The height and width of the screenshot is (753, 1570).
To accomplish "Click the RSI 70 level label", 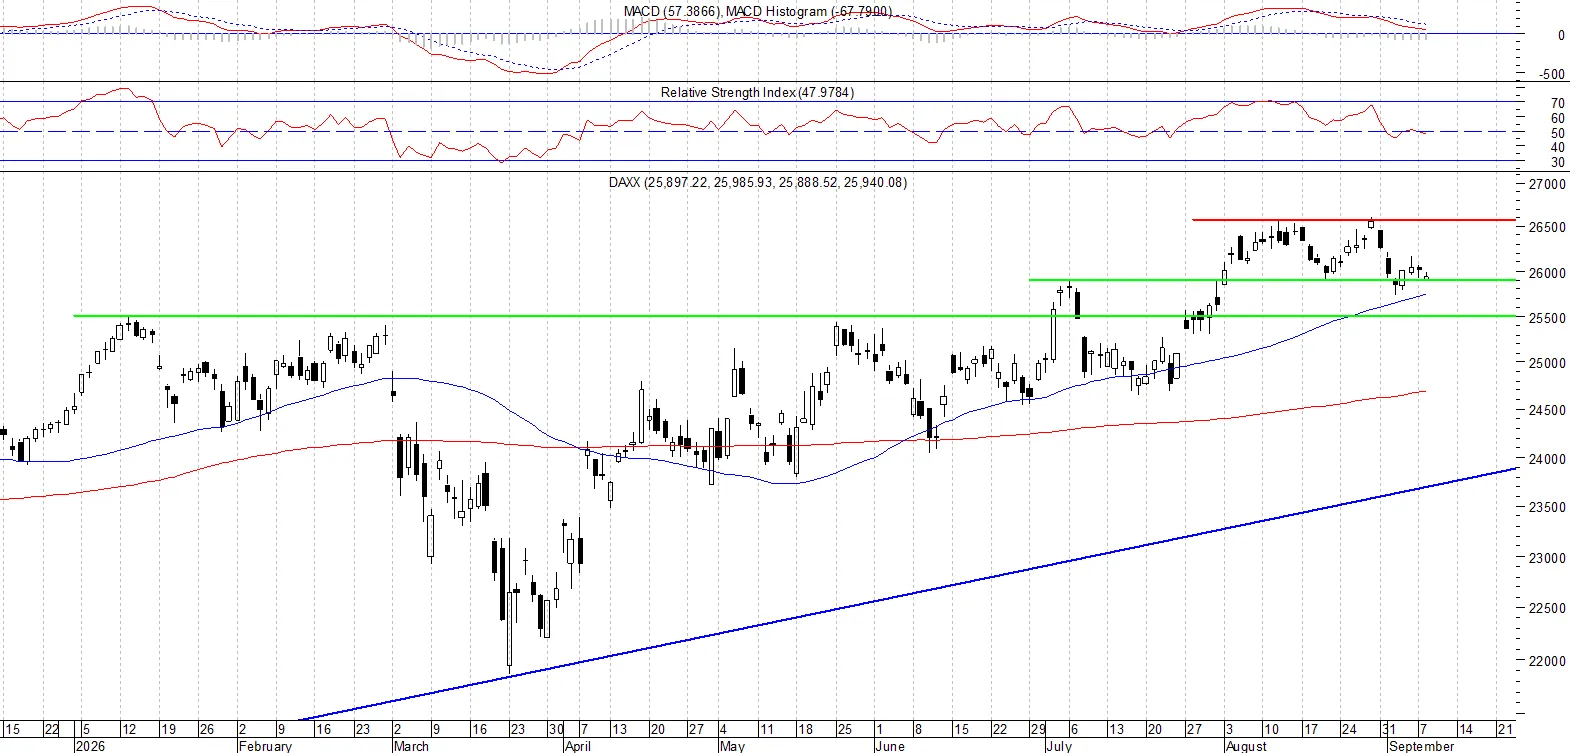I will 1557,103.
